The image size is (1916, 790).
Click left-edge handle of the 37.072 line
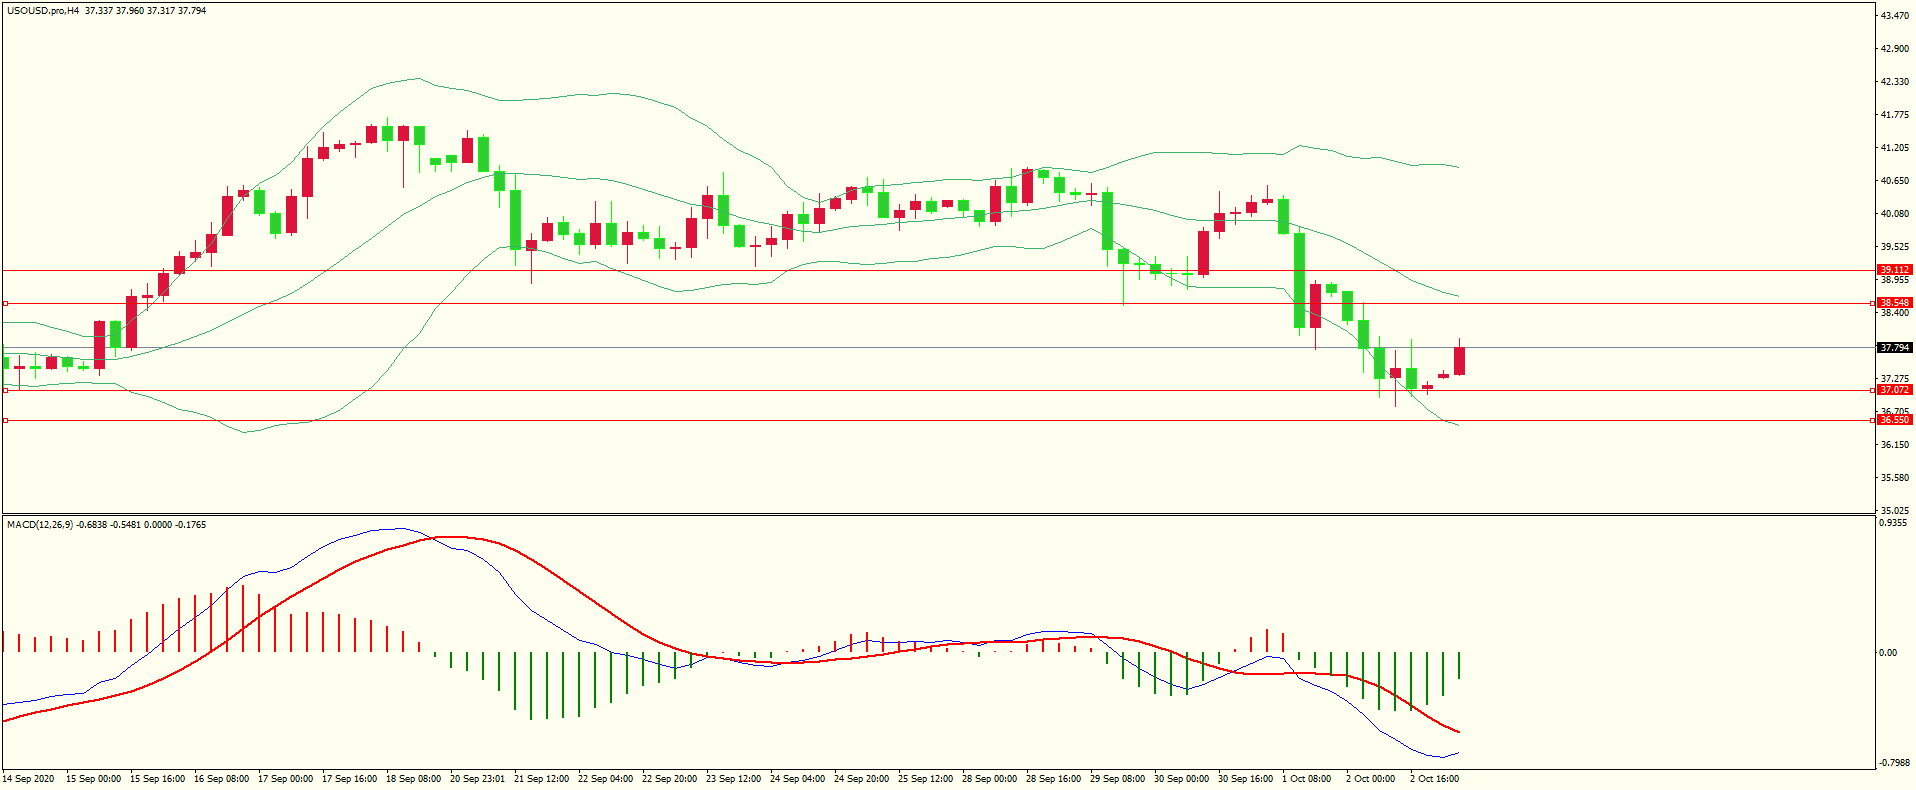click(x=5, y=390)
